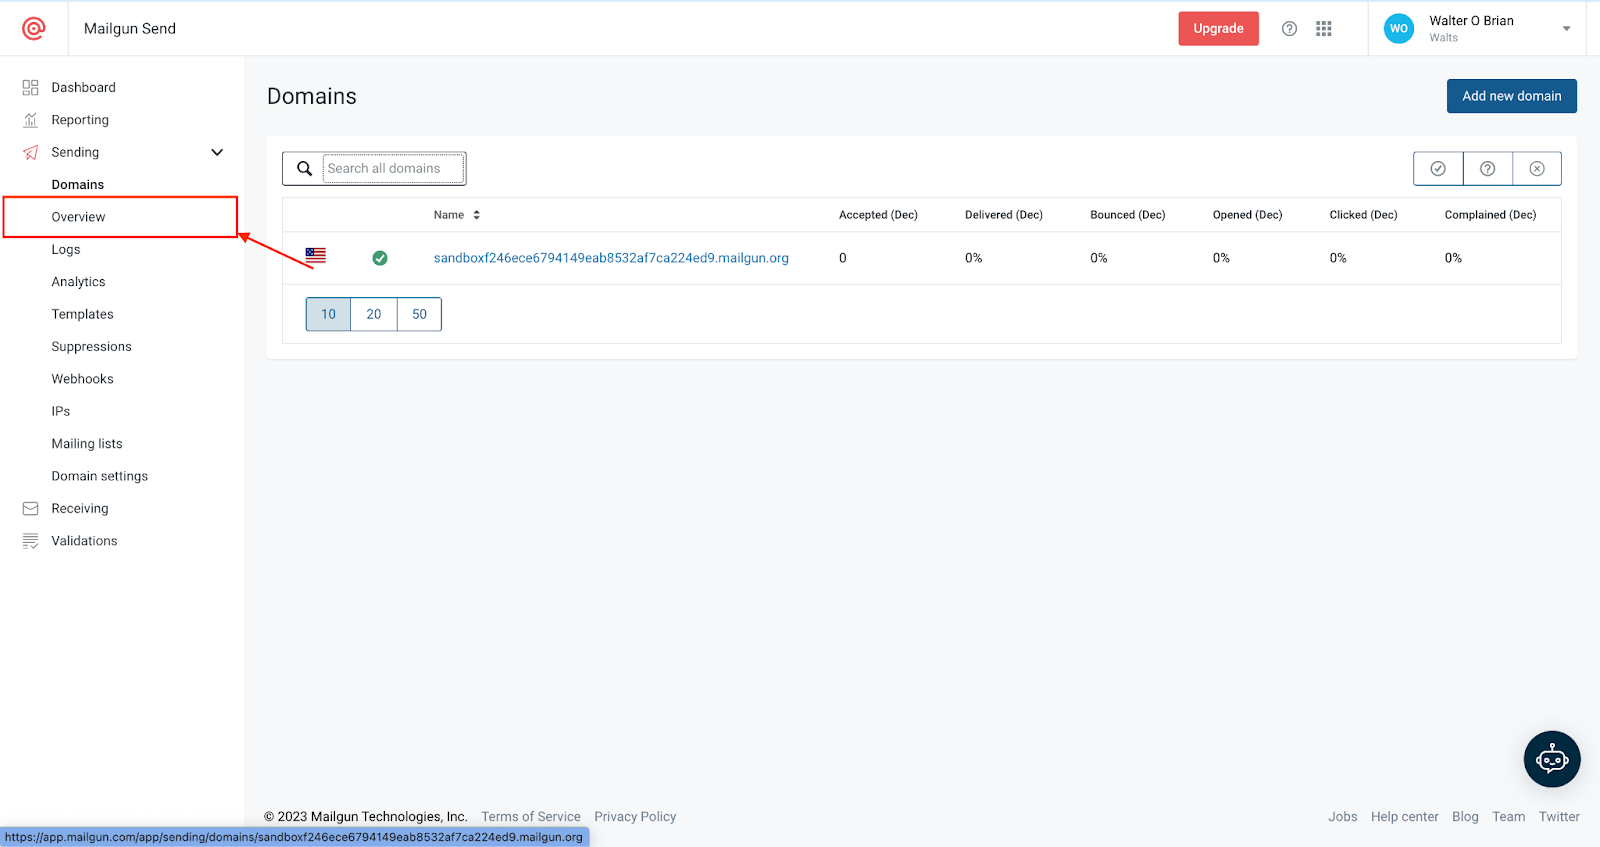Viewport: 1600px width, 847px height.
Task: Open Terms of Service link
Action: coord(531,817)
